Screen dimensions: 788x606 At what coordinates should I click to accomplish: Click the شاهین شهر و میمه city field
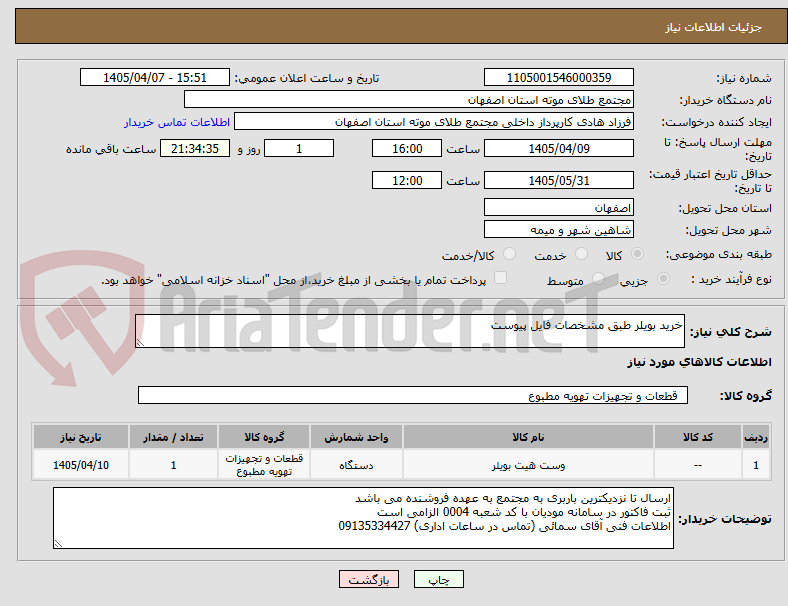(x=559, y=230)
